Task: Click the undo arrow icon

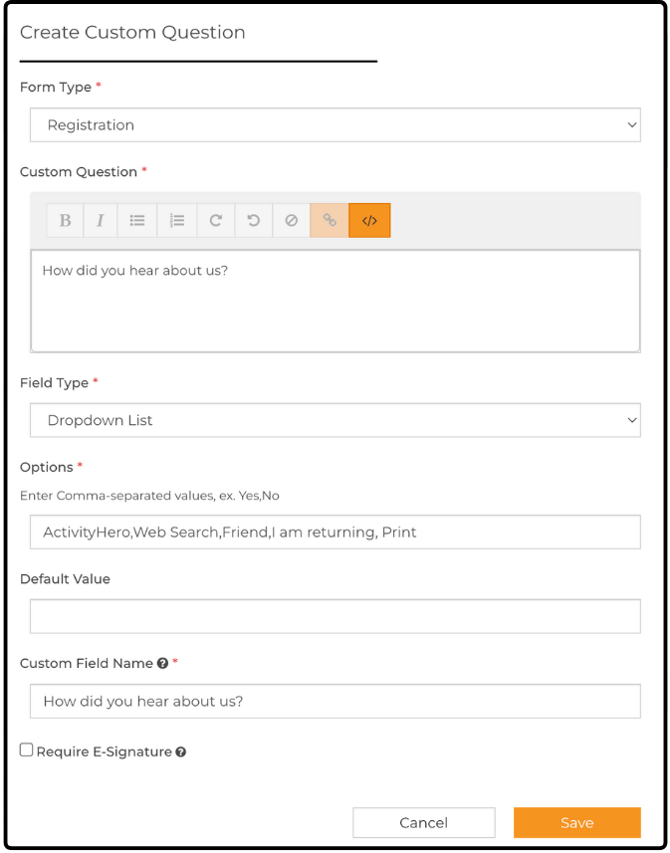Action: [x=253, y=220]
